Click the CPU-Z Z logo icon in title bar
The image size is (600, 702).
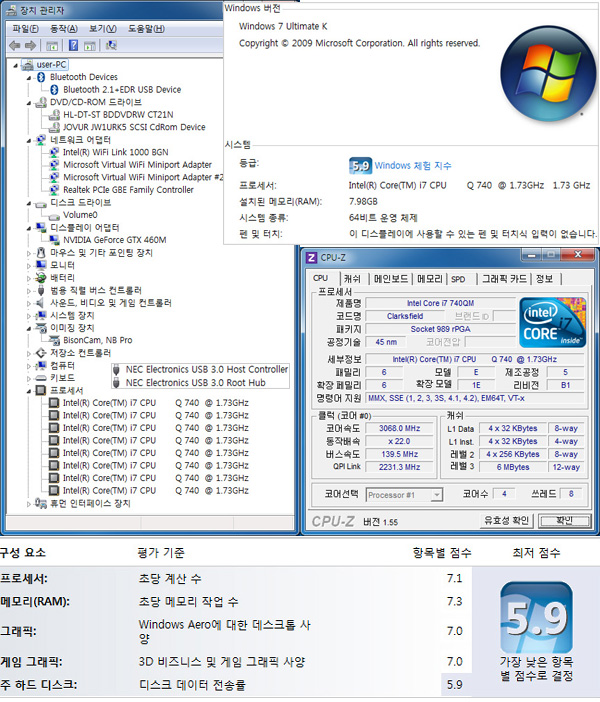[x=311, y=258]
